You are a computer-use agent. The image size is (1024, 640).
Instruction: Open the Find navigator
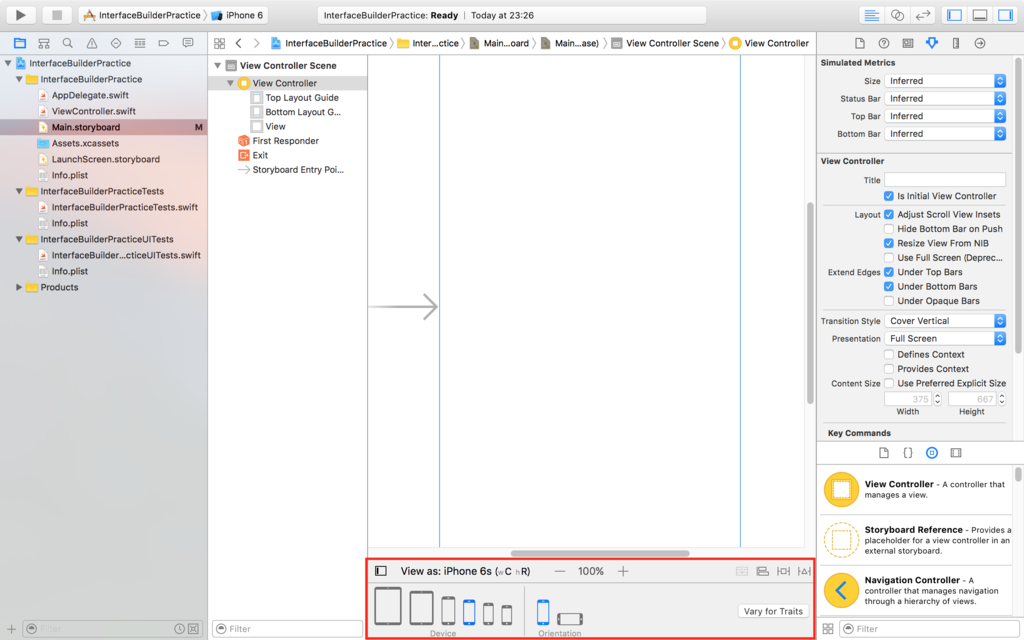(67, 44)
